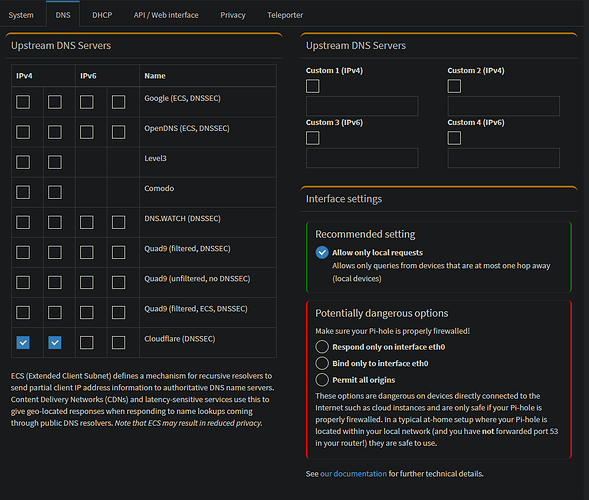Viewport: 589px width, 500px height.
Task: Select Permit all origins option
Action: pos(322,380)
